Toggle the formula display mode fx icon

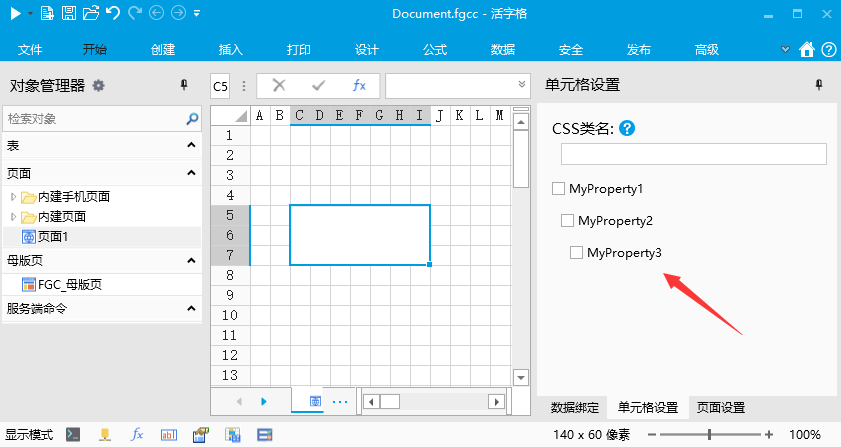(x=137, y=435)
